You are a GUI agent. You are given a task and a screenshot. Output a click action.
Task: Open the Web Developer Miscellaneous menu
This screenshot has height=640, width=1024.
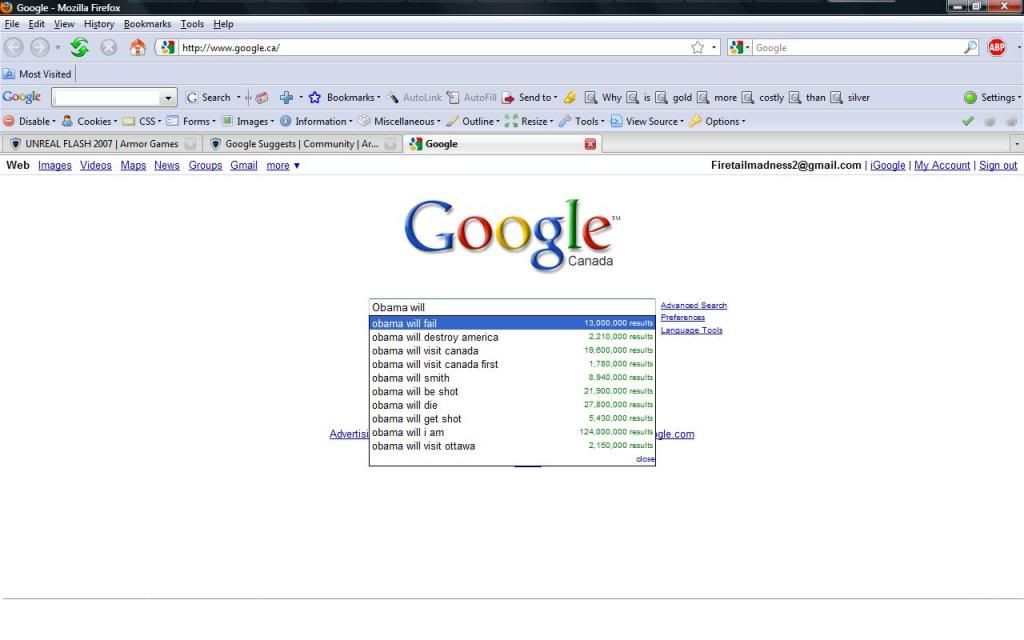coord(399,121)
